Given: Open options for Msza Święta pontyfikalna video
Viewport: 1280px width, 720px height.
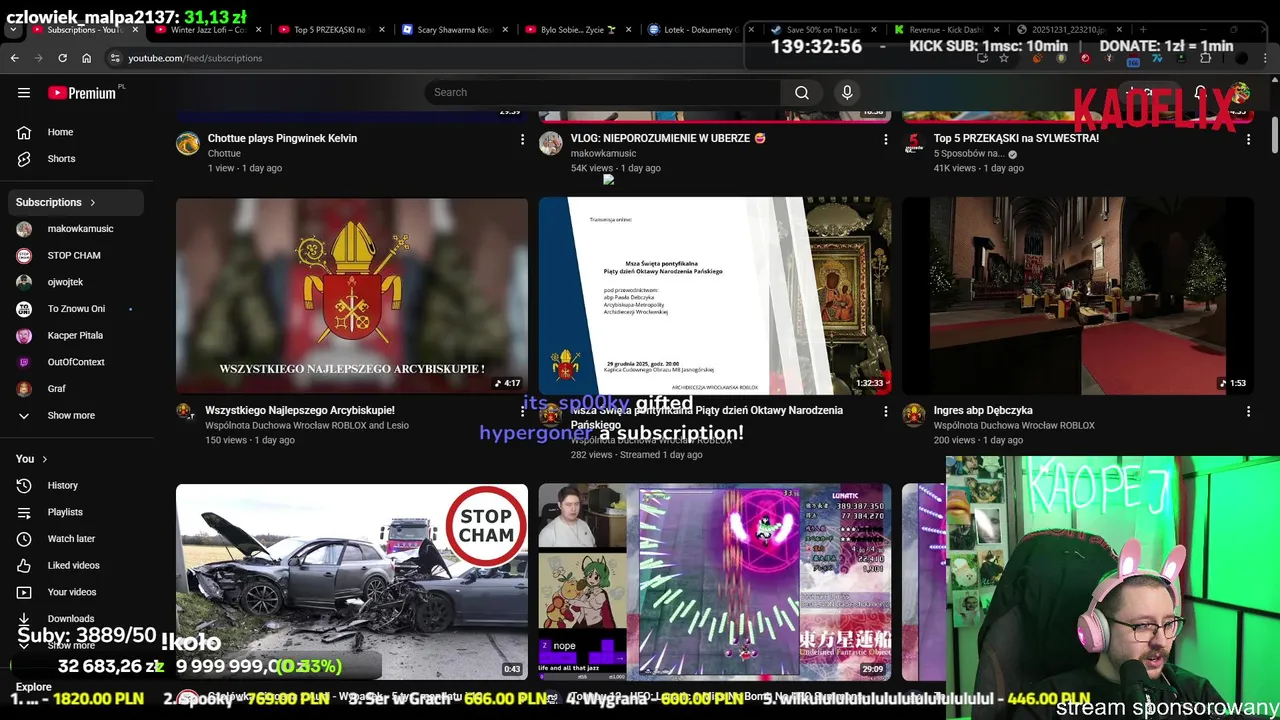Looking at the screenshot, I should pyautogui.click(x=885, y=411).
